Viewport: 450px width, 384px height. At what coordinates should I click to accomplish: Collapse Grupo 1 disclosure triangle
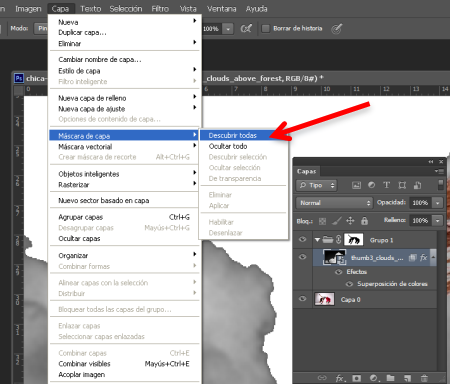pos(317,240)
